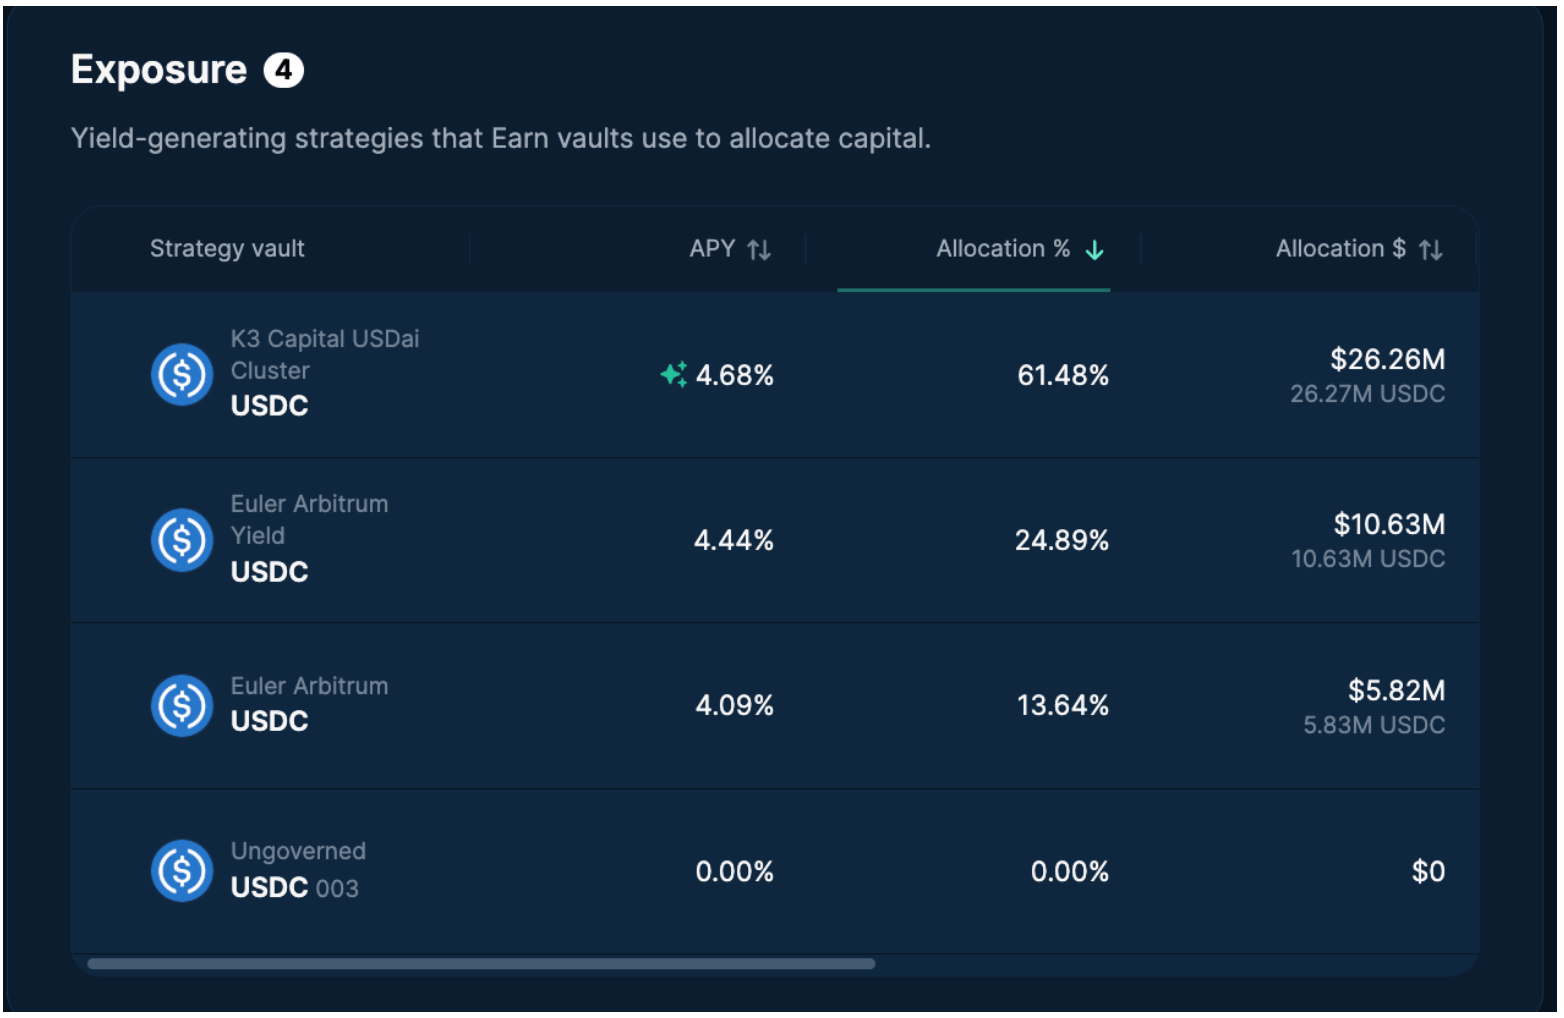Click the Allocation % descending arrow icon
1564x1018 pixels.
click(1095, 250)
